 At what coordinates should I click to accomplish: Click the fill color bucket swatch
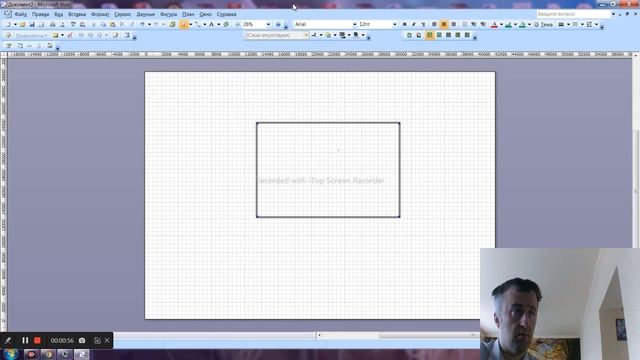point(522,24)
